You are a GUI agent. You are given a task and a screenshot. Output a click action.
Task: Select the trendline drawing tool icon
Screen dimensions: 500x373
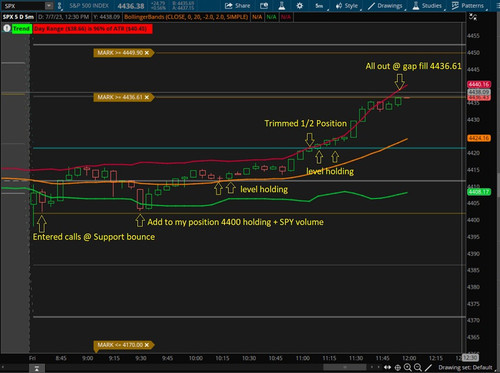pos(428,368)
